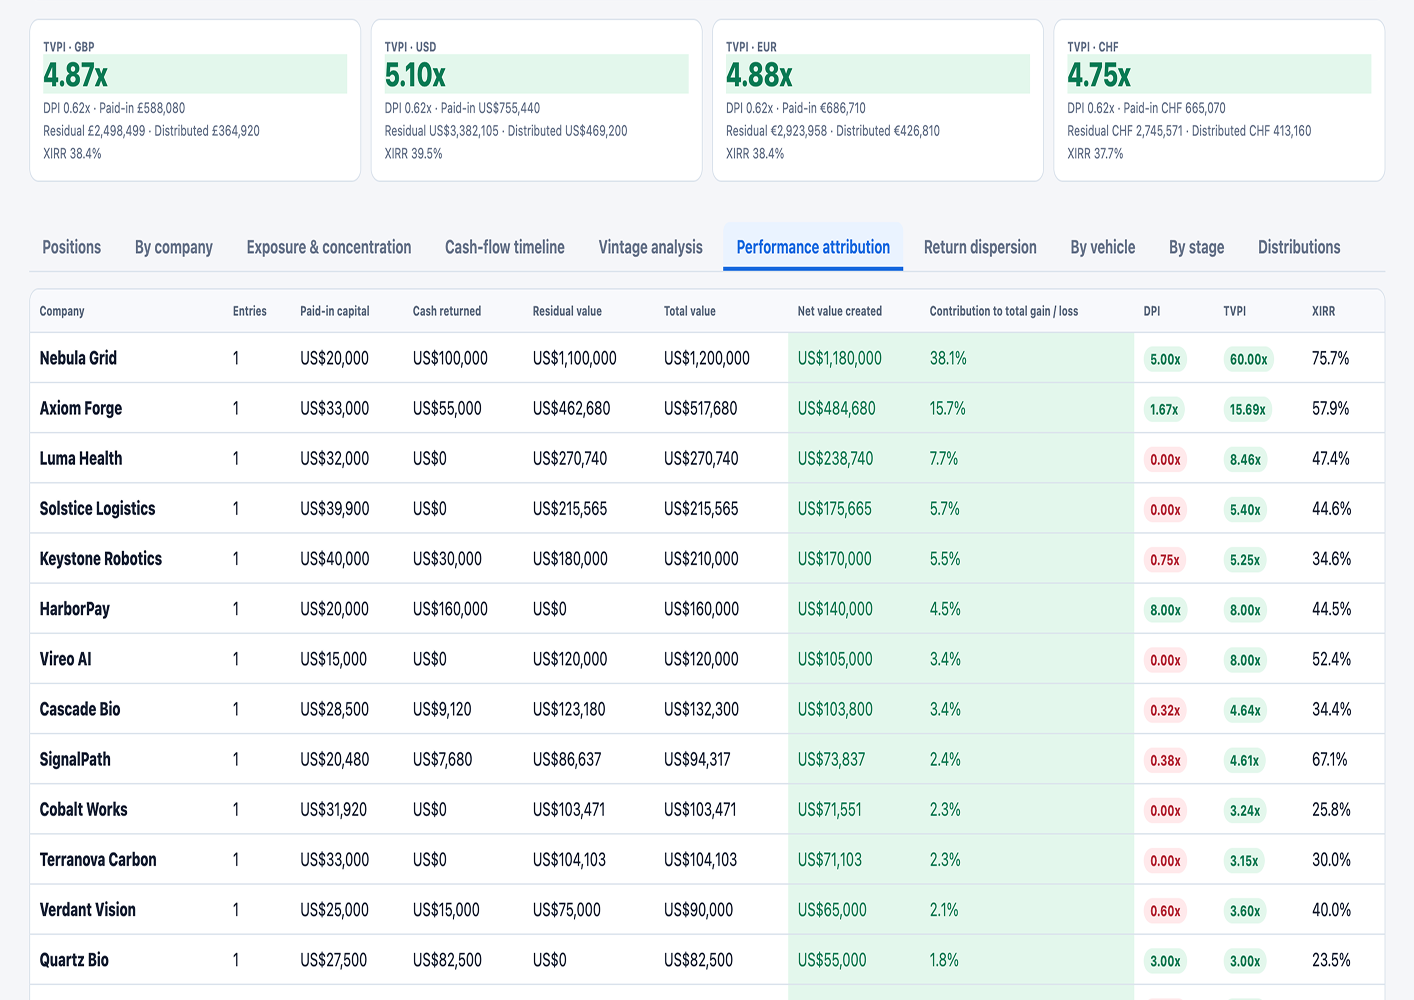Click the Luma Health company name

(81, 458)
